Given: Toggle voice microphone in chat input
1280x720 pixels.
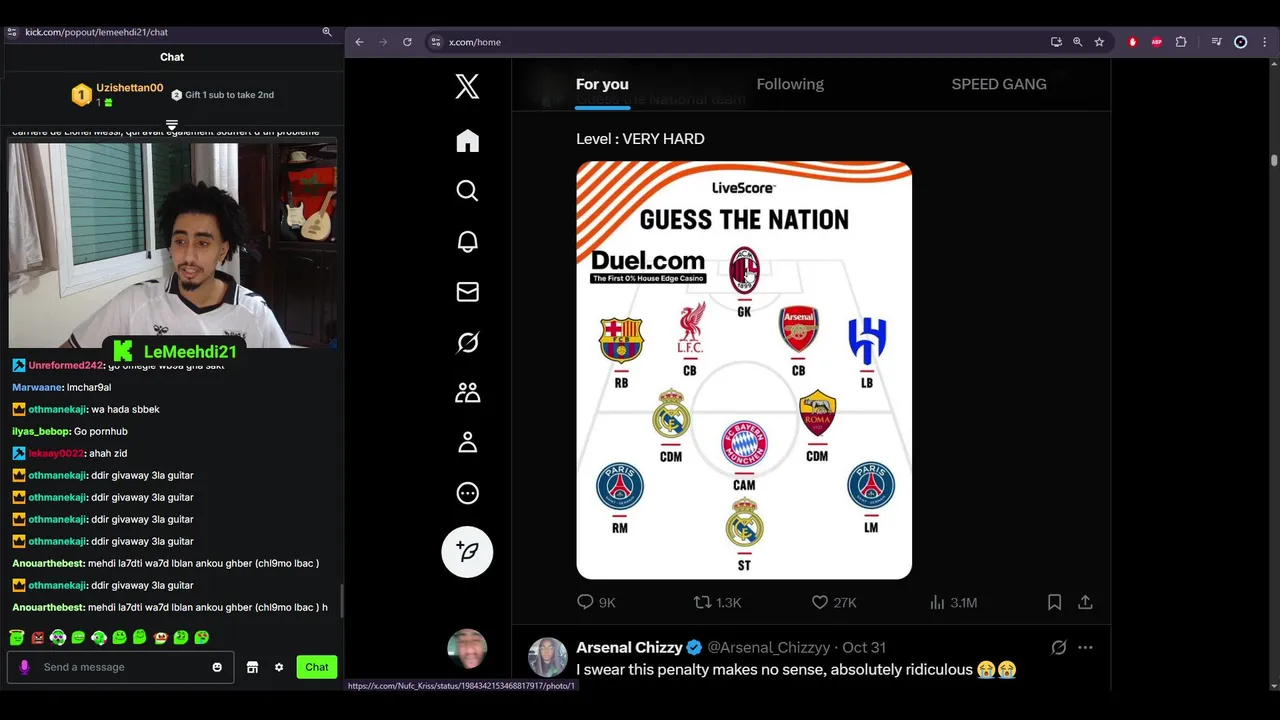Looking at the screenshot, I should click(x=25, y=667).
